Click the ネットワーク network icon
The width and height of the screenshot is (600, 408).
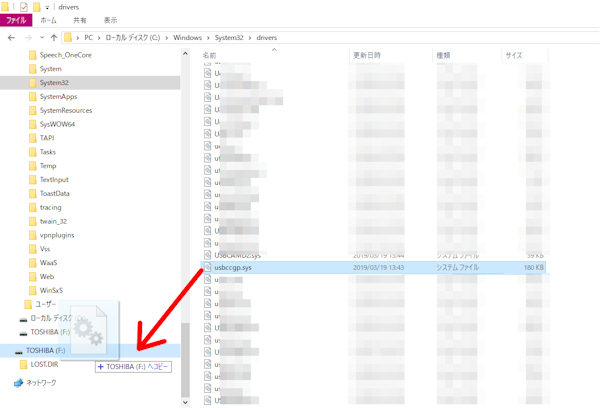(x=18, y=383)
